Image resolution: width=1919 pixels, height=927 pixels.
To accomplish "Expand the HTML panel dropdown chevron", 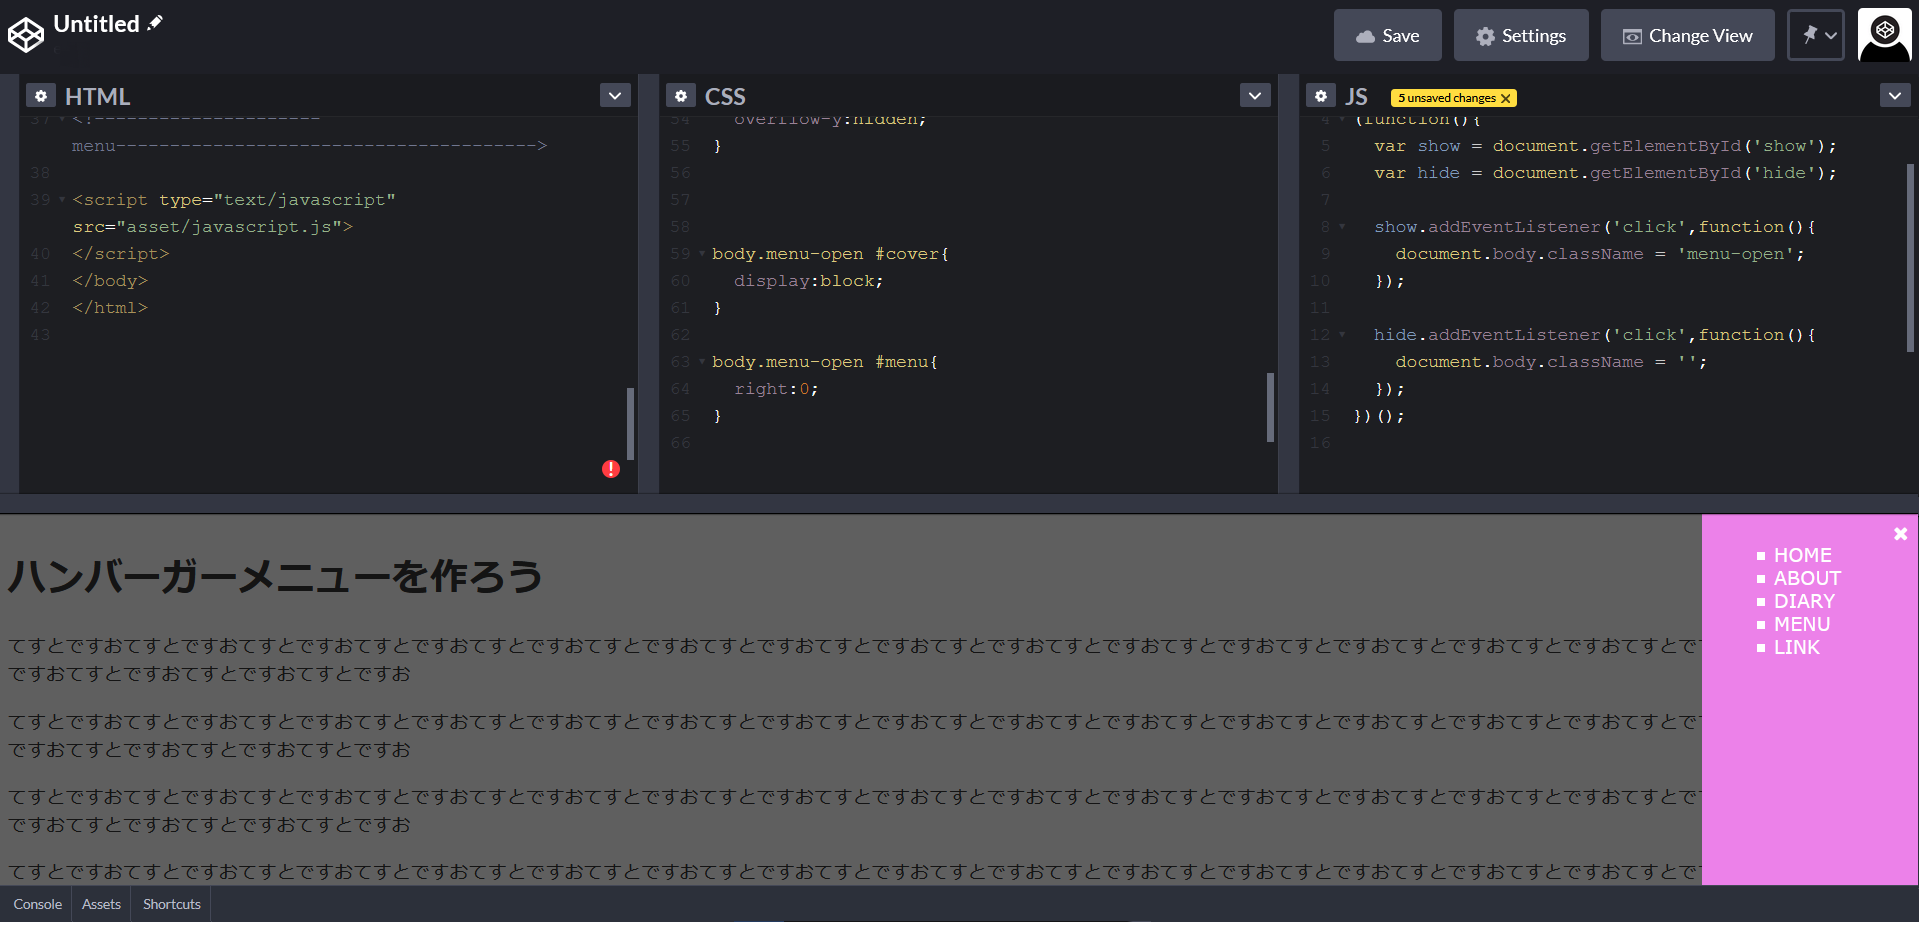I will 615,96.
